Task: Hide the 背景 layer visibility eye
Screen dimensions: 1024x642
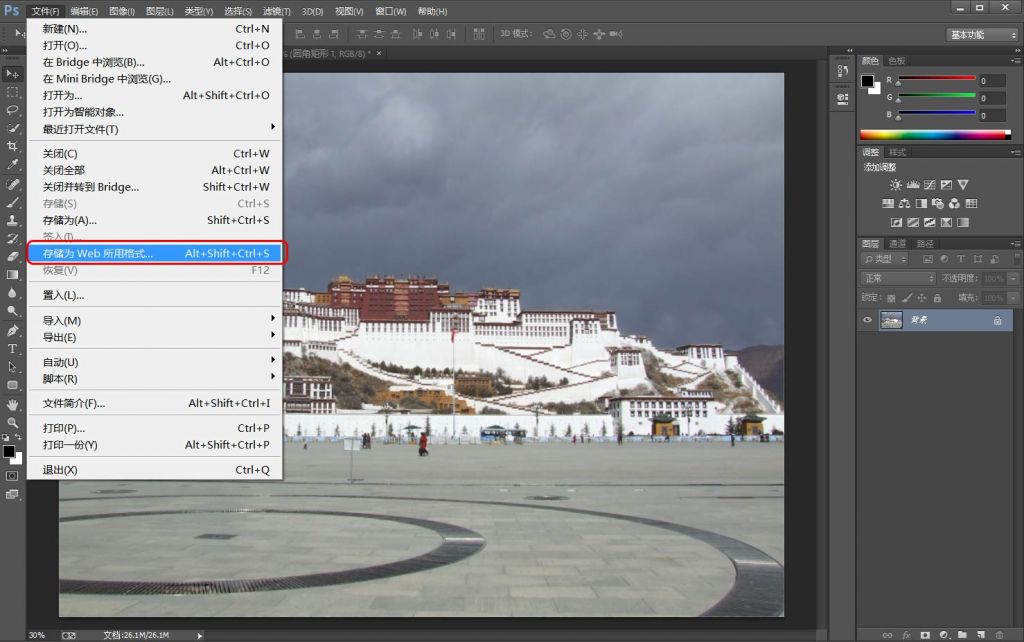Action: [866, 320]
